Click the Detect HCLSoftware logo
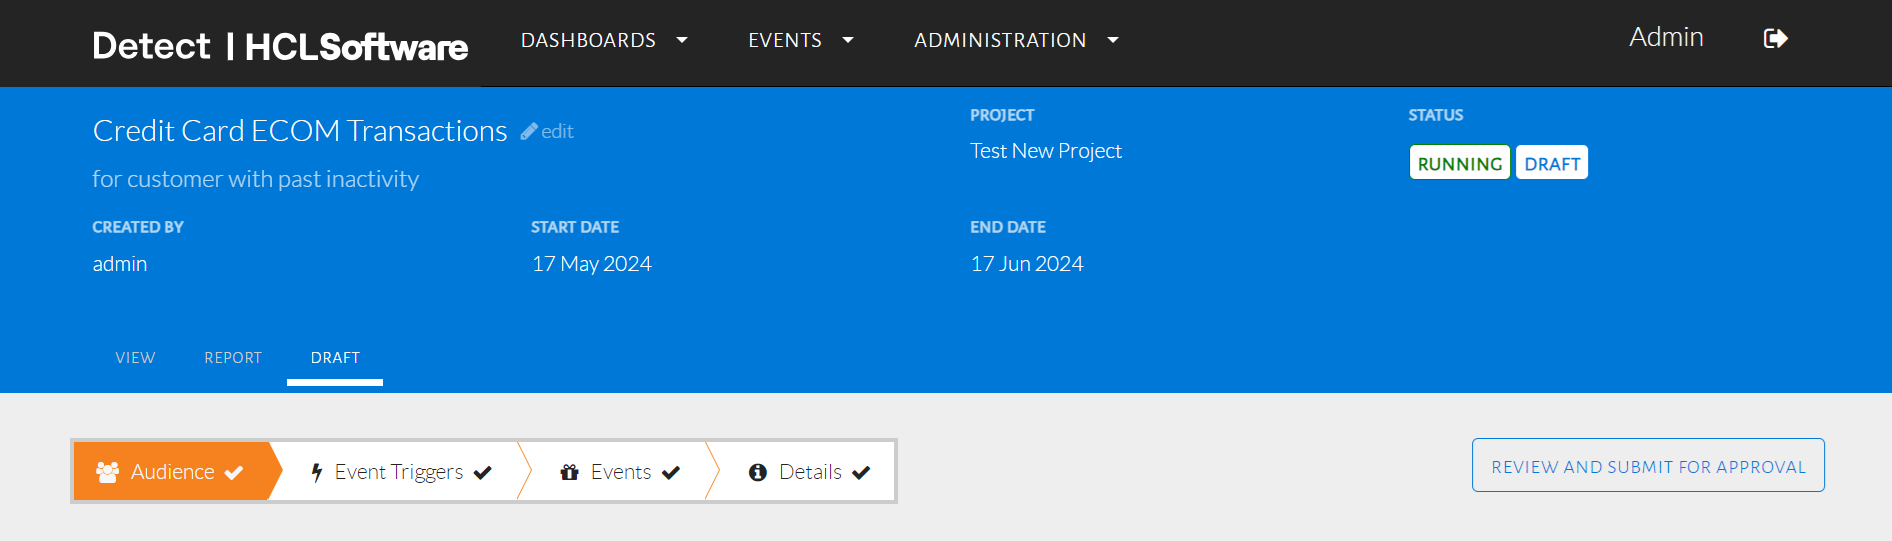The width and height of the screenshot is (1892, 541). (x=280, y=46)
